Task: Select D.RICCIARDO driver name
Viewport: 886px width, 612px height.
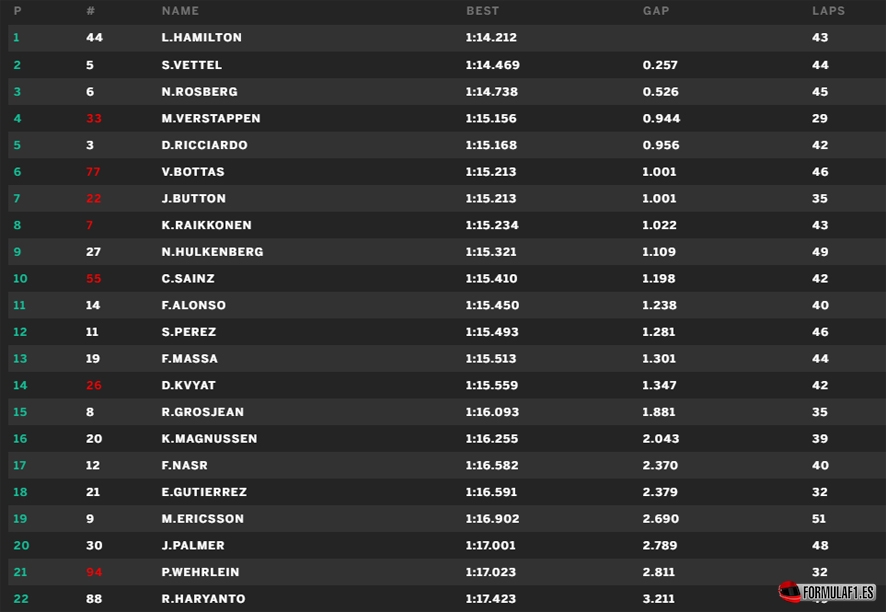Action: click(x=205, y=145)
